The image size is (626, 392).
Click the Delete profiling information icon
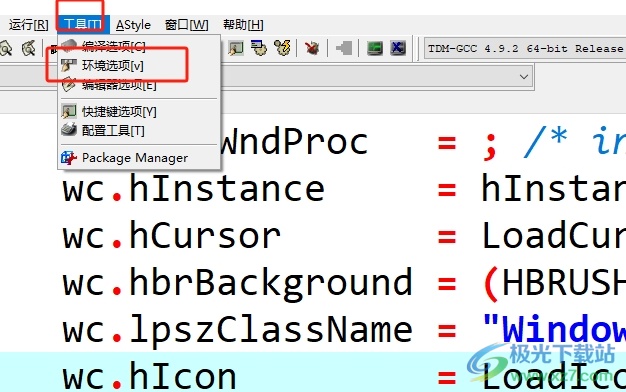pyautogui.click(x=398, y=48)
